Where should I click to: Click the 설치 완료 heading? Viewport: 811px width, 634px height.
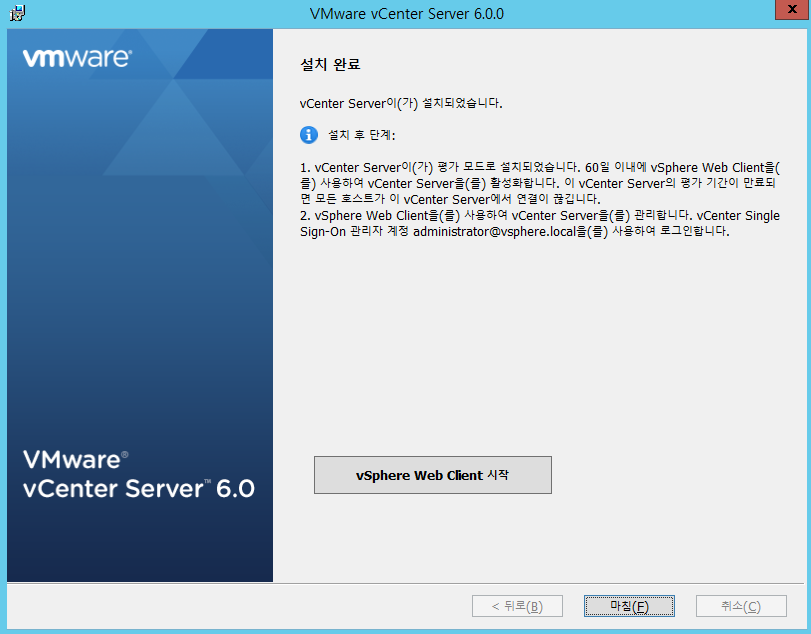[330, 65]
